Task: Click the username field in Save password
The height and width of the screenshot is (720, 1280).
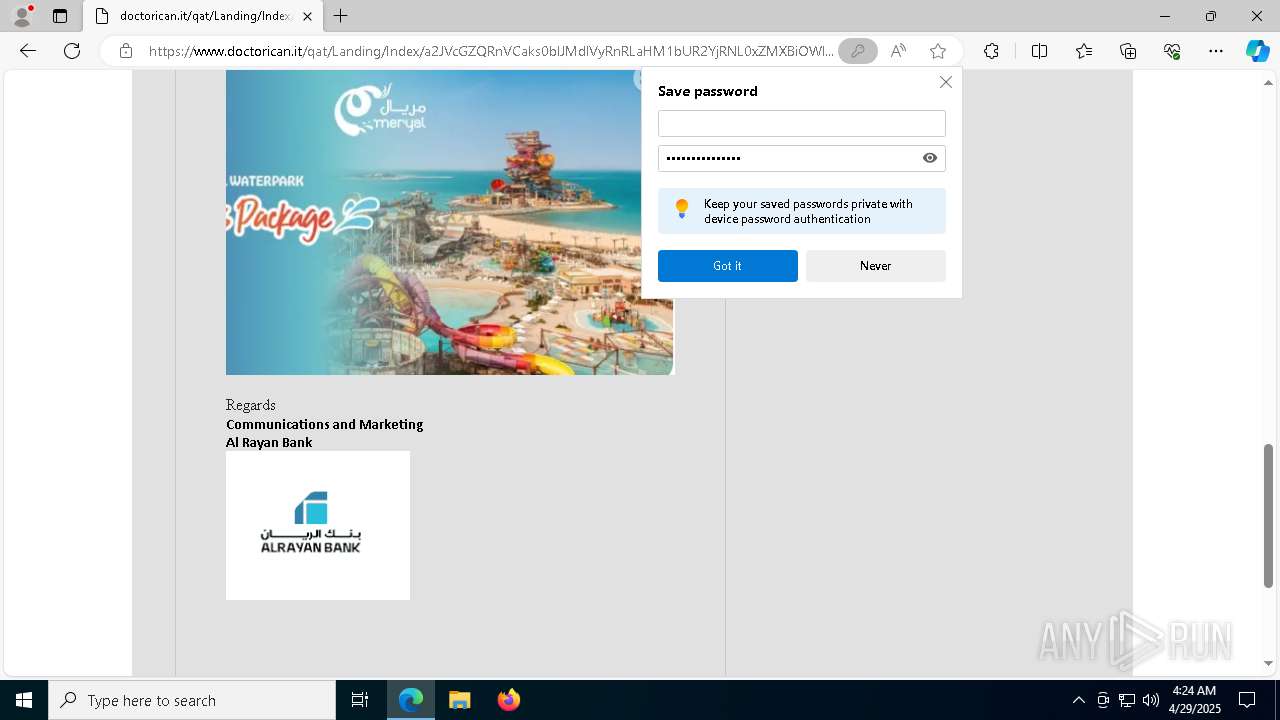Action: point(802,124)
